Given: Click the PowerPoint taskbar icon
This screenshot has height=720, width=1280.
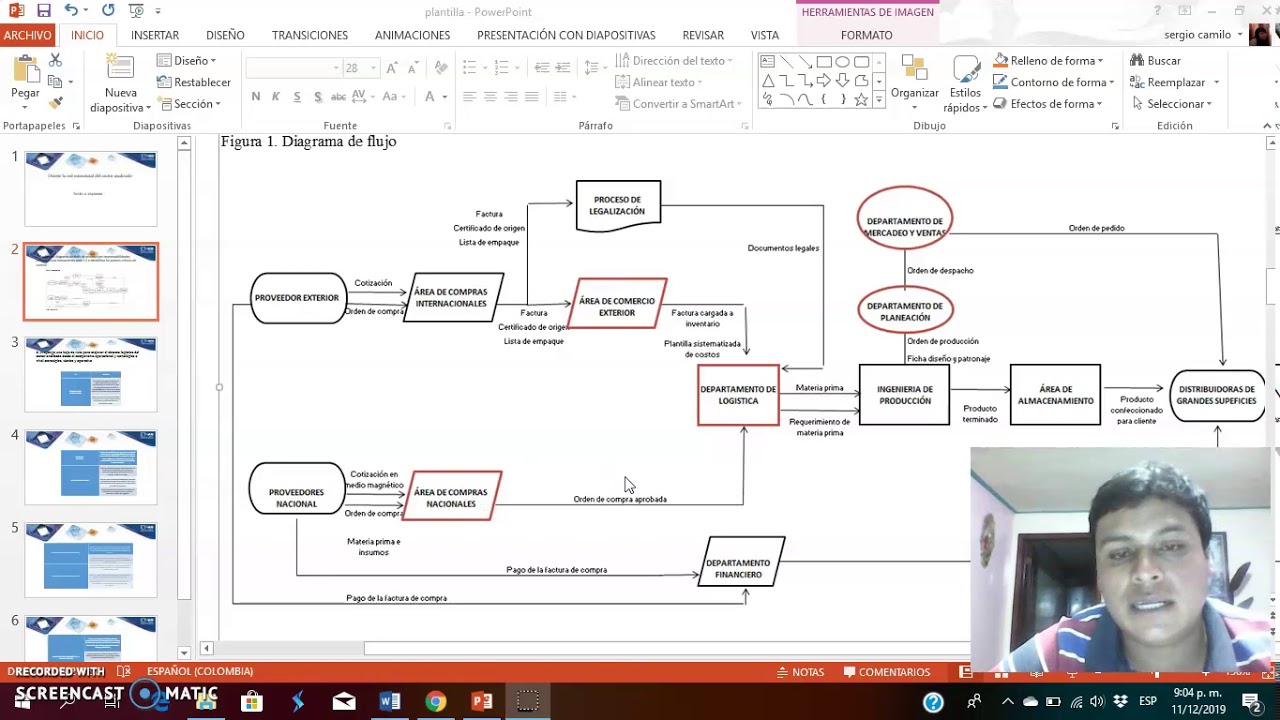Looking at the screenshot, I should (481, 702).
